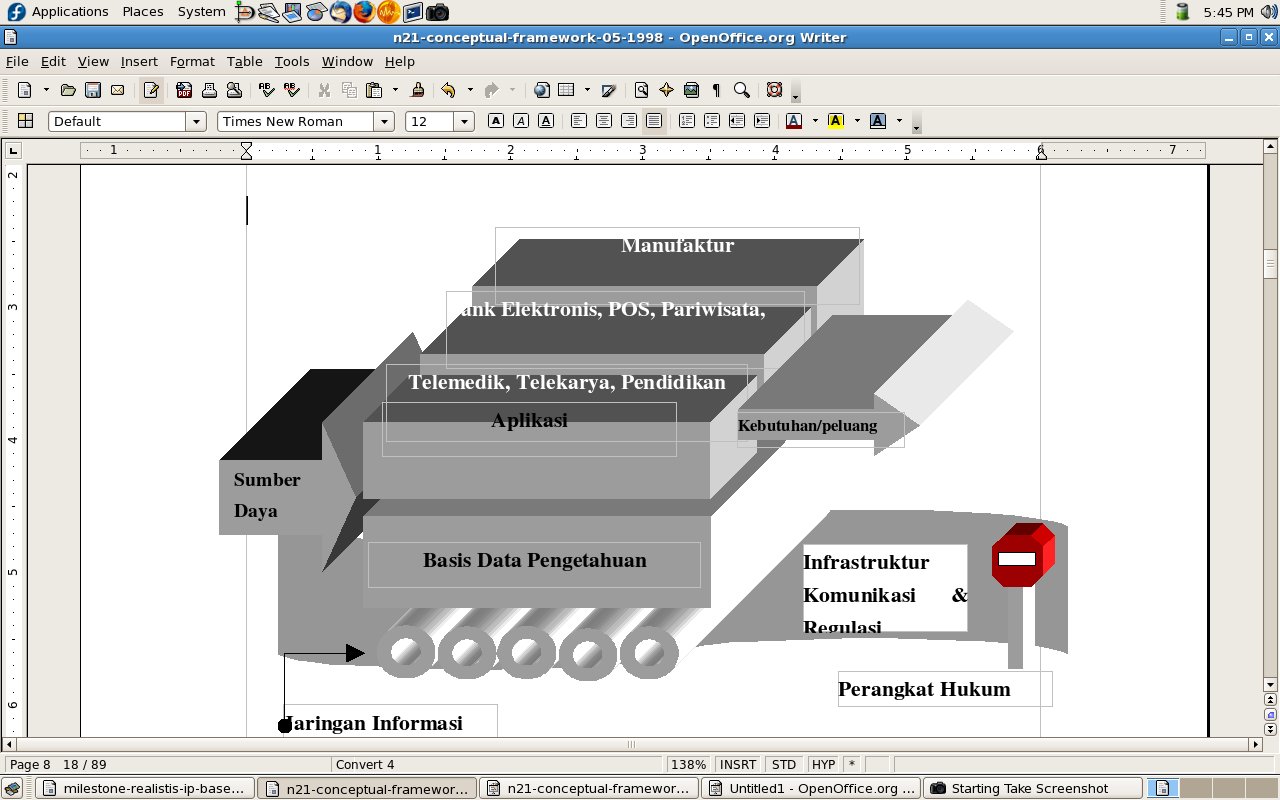The height and width of the screenshot is (800, 1280).
Task: Switch to Untitled1 OpenOffice.org taskbar window
Action: [810, 788]
